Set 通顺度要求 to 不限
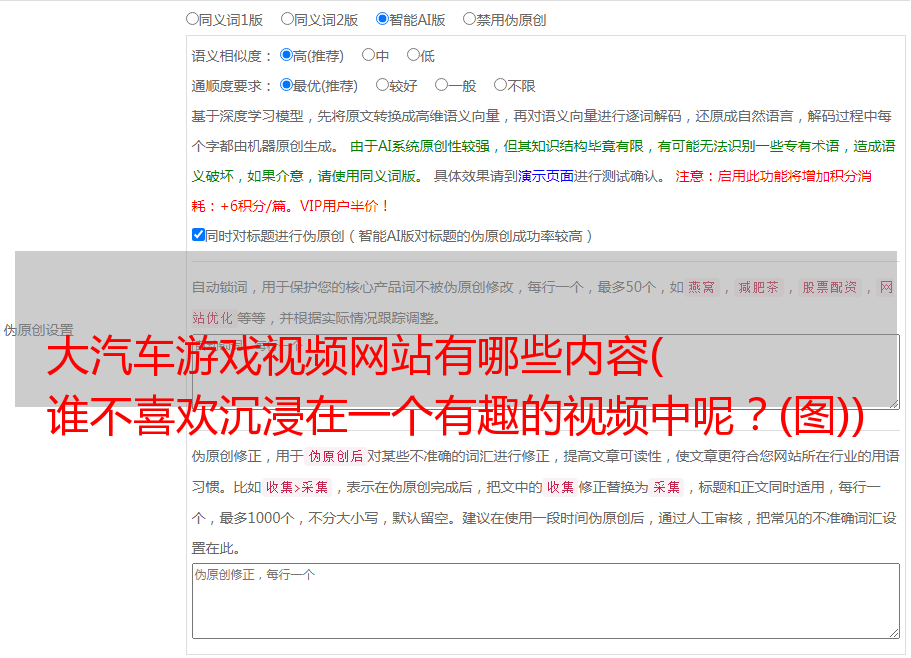The width and height of the screenshot is (911, 658). point(500,85)
